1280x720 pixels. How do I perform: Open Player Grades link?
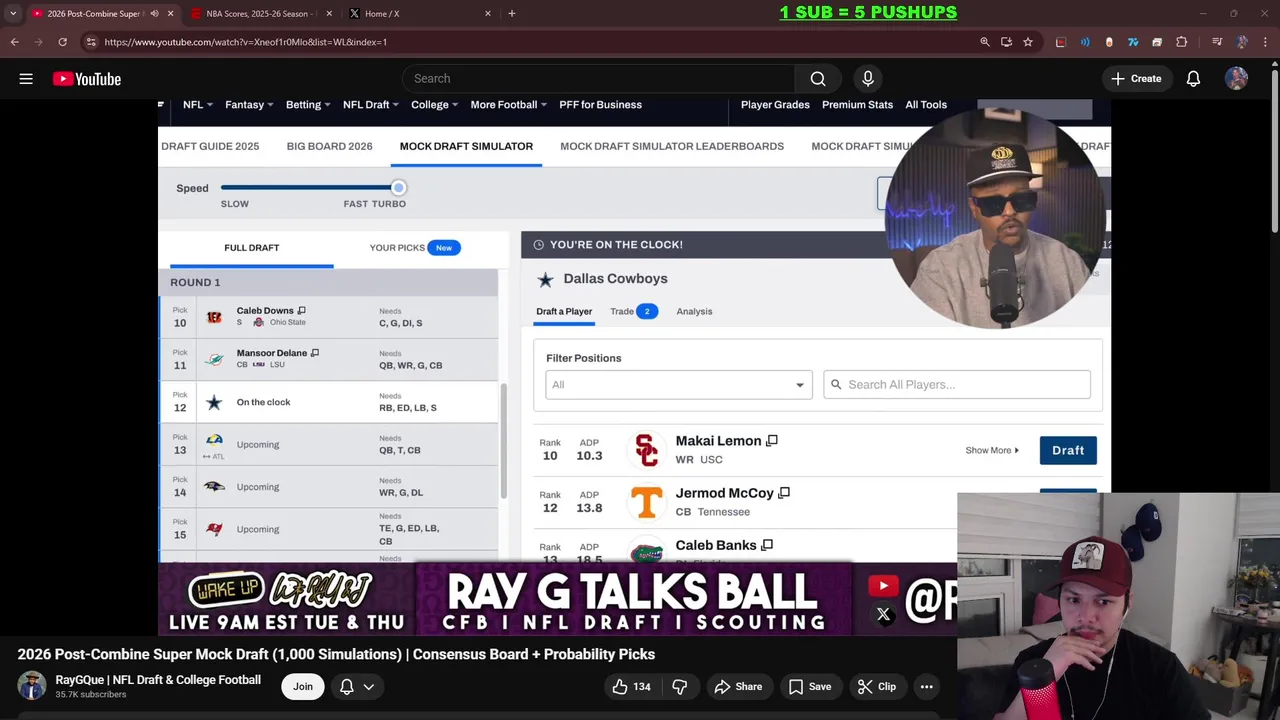[775, 105]
